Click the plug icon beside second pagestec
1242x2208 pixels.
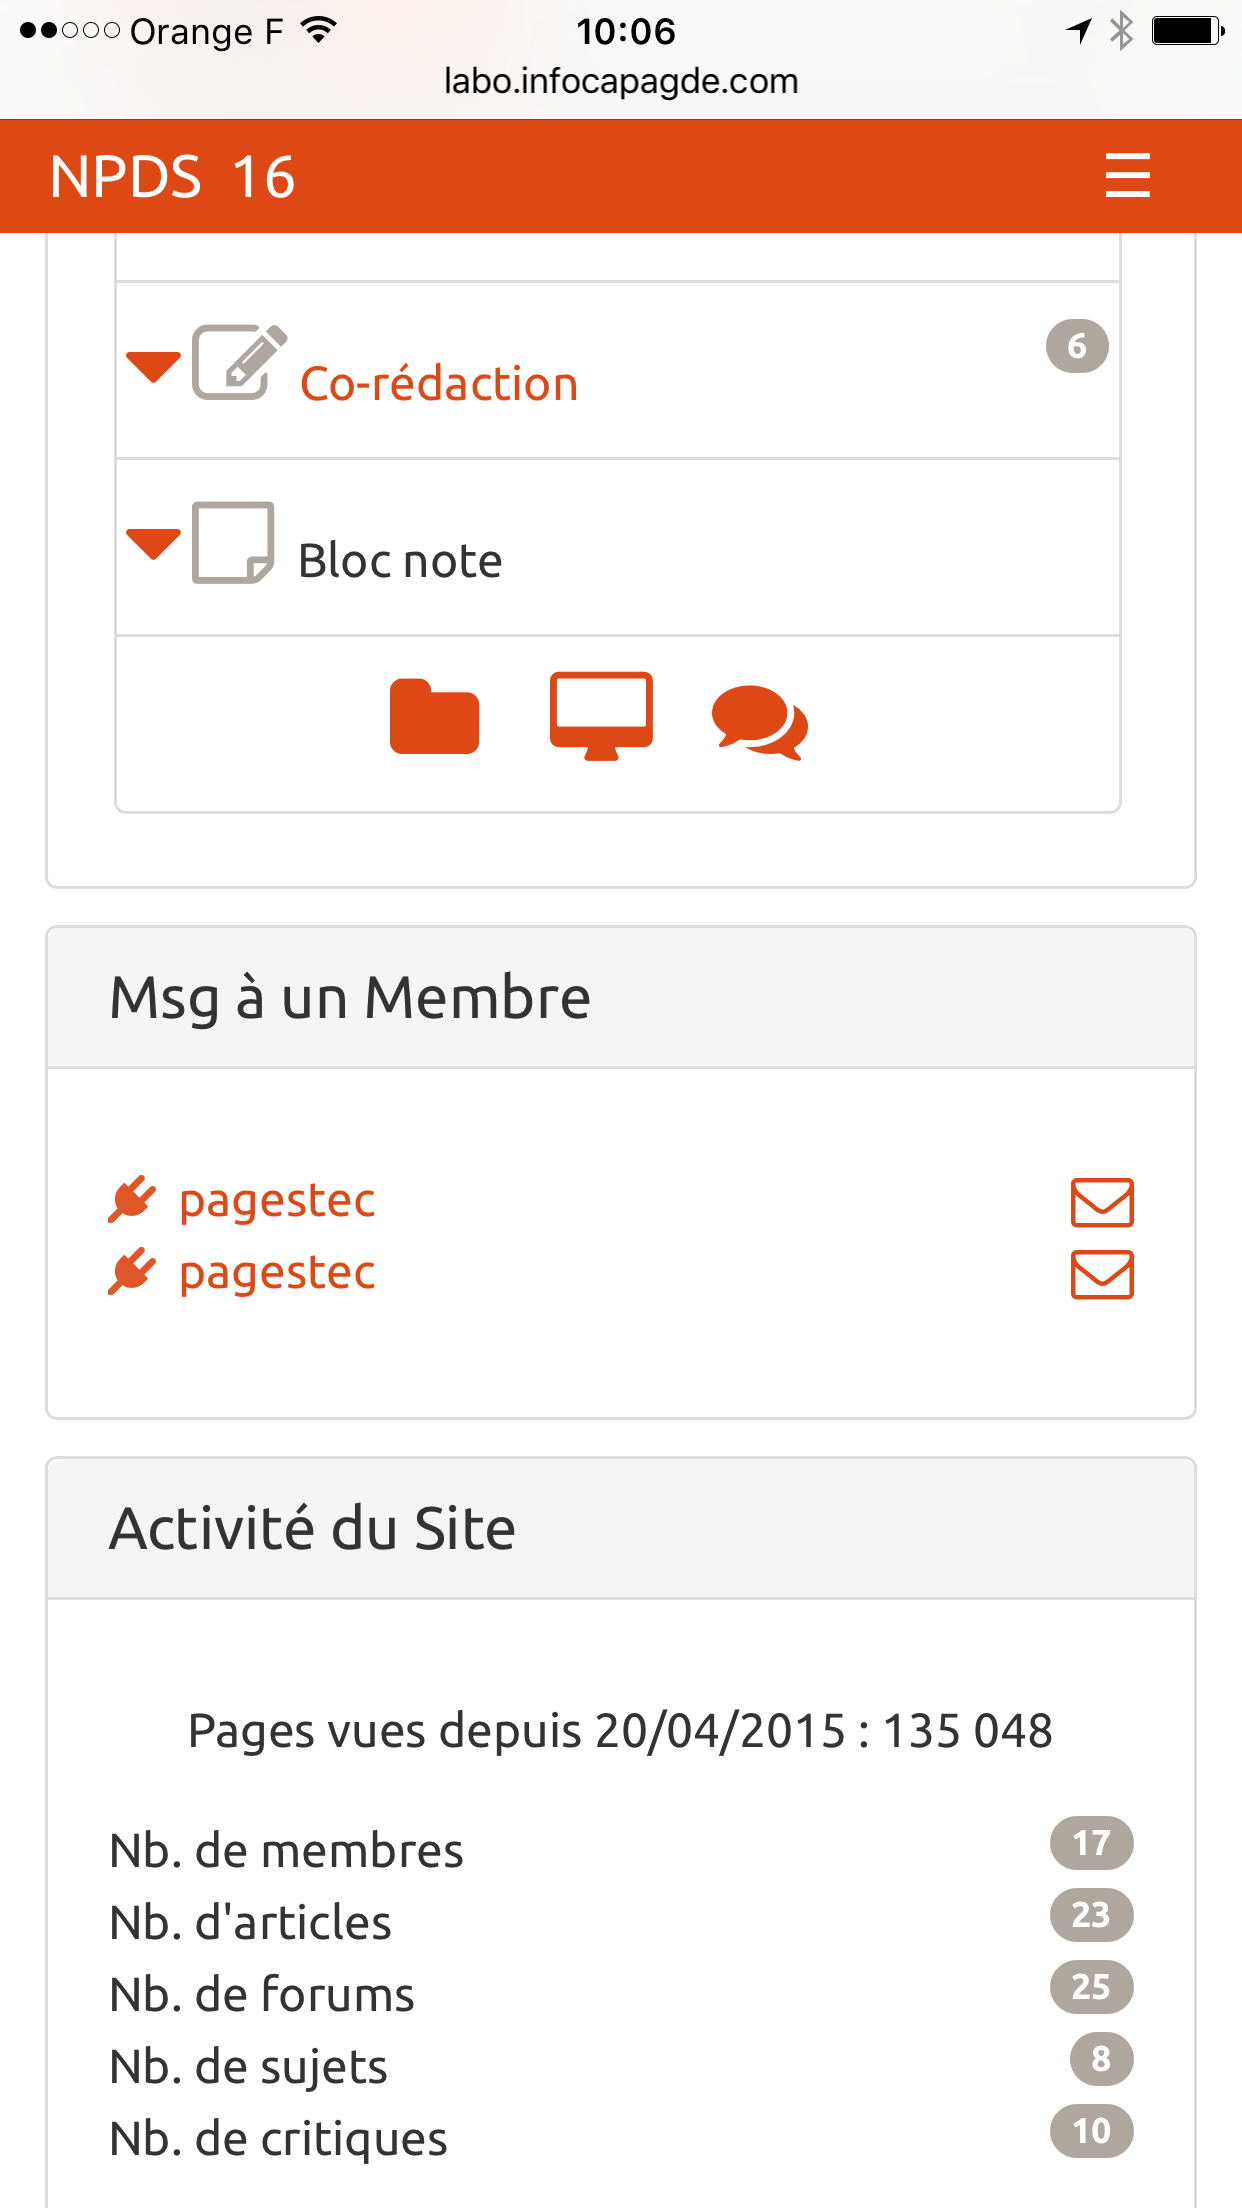(132, 1272)
